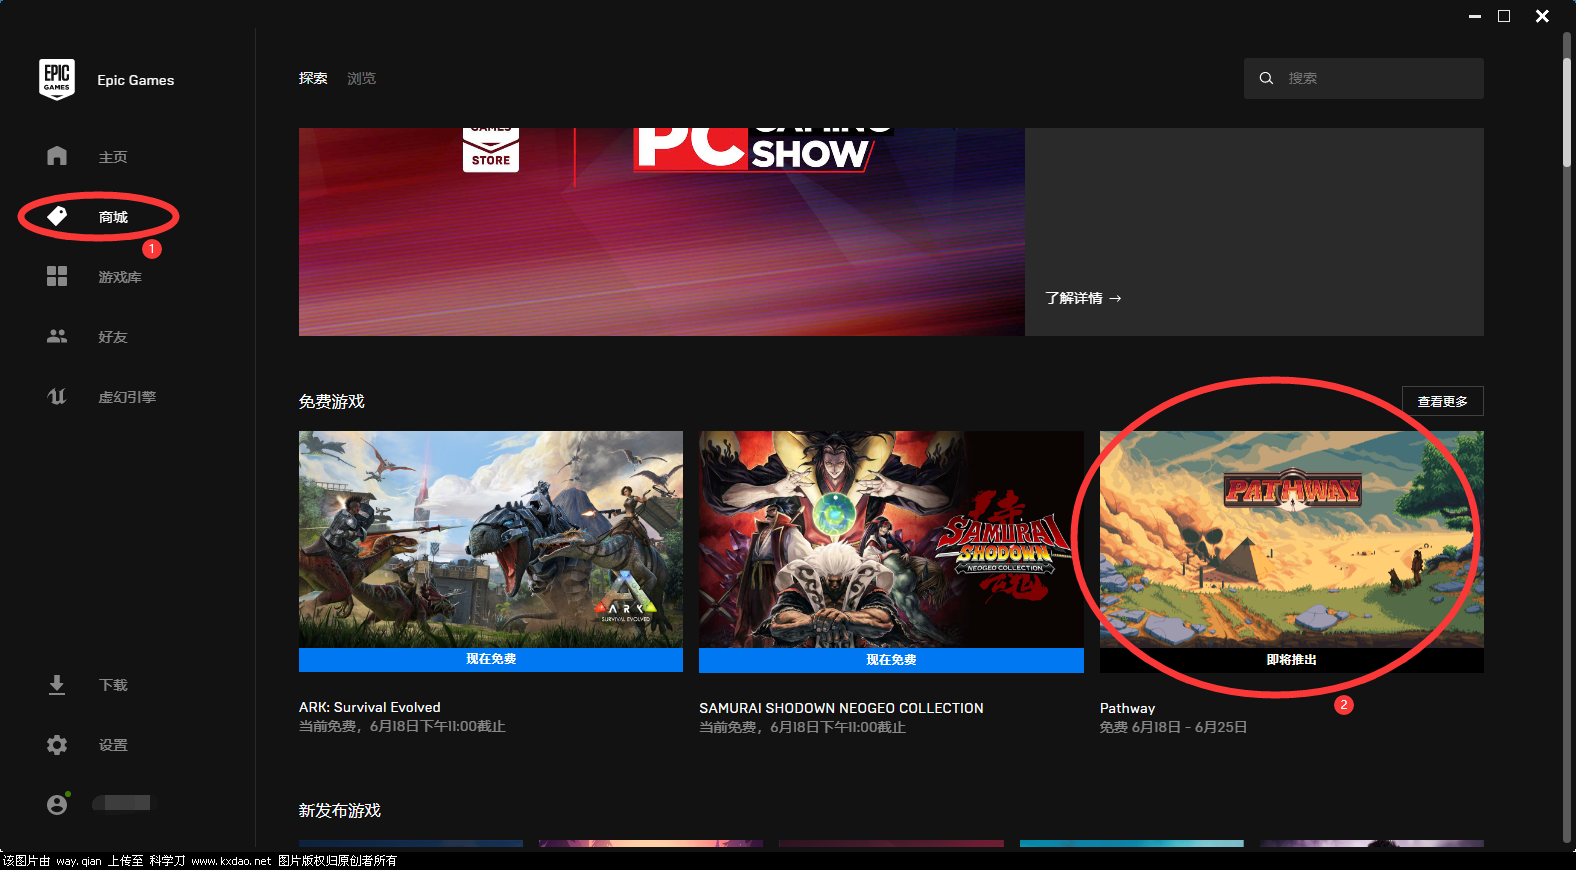
Task: Open the 设置 settings gear icon
Action: click(57, 745)
